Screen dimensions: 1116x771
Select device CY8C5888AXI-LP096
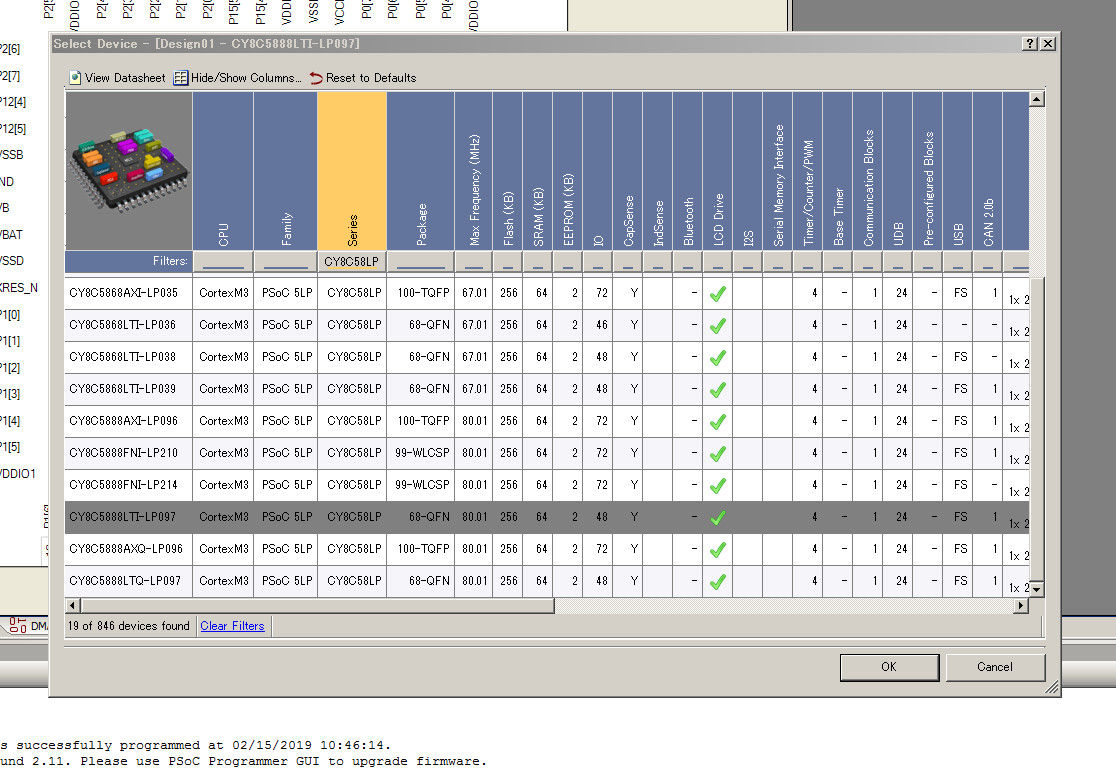click(x=123, y=421)
